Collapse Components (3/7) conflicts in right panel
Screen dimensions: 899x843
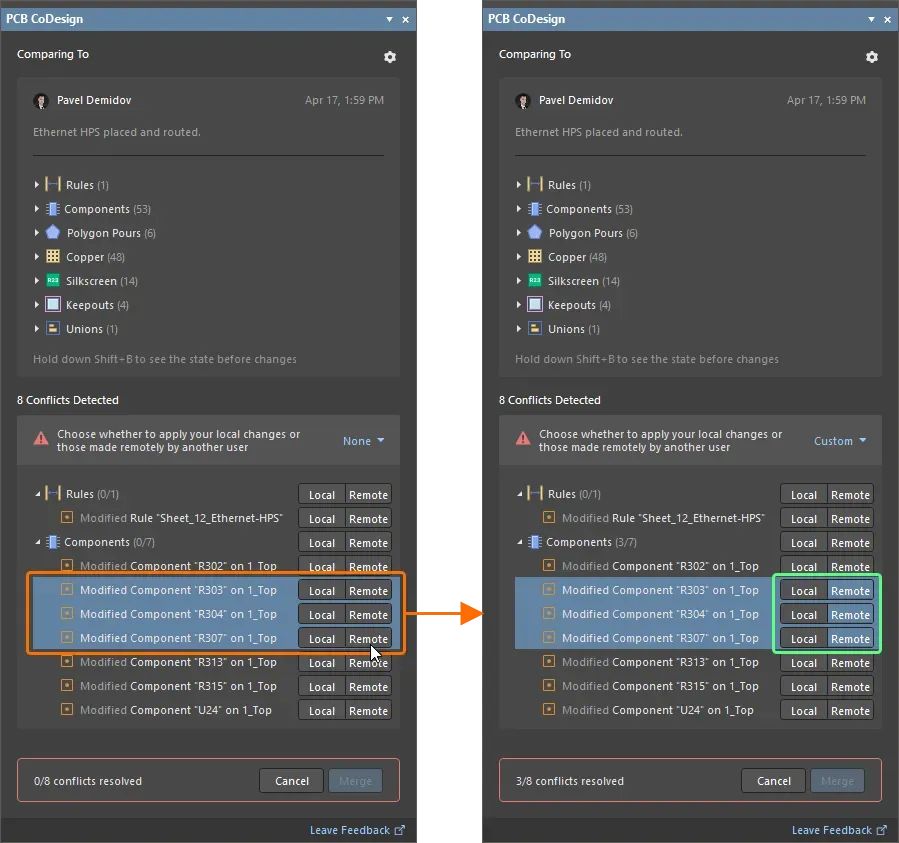[x=519, y=542]
